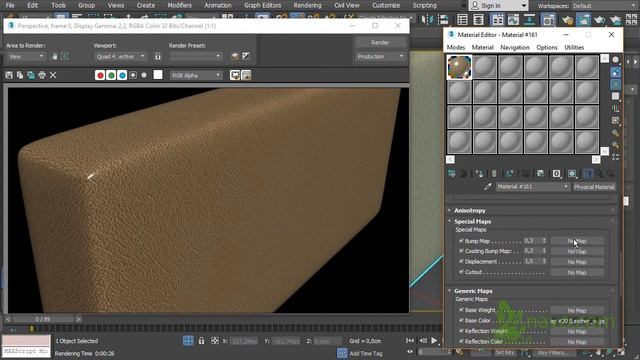Select the second gray sample slot in first row
Image resolution: width=640 pixels, height=360 pixels.
coord(485,67)
